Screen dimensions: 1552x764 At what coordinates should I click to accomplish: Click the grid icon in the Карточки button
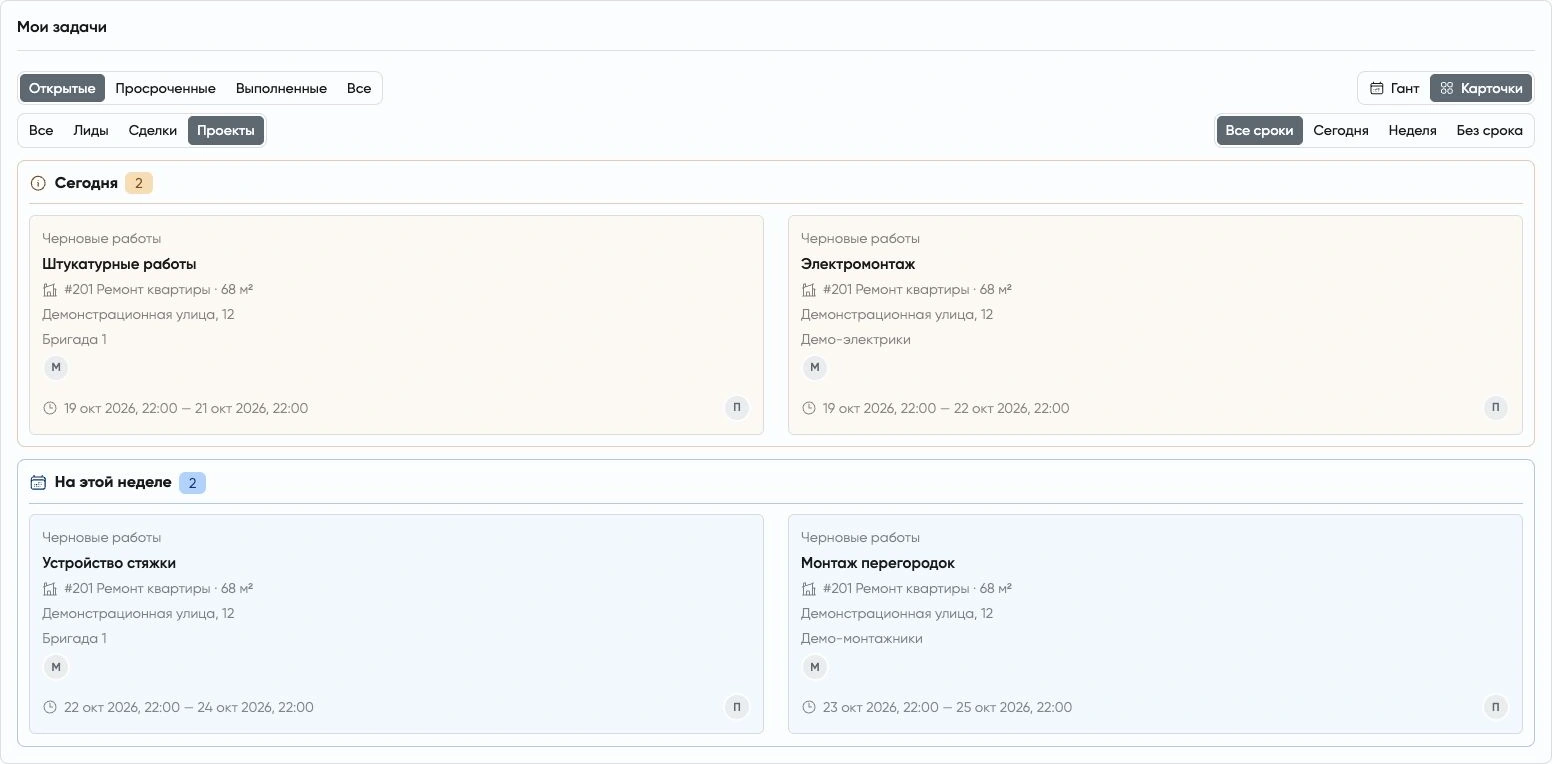click(x=1447, y=88)
